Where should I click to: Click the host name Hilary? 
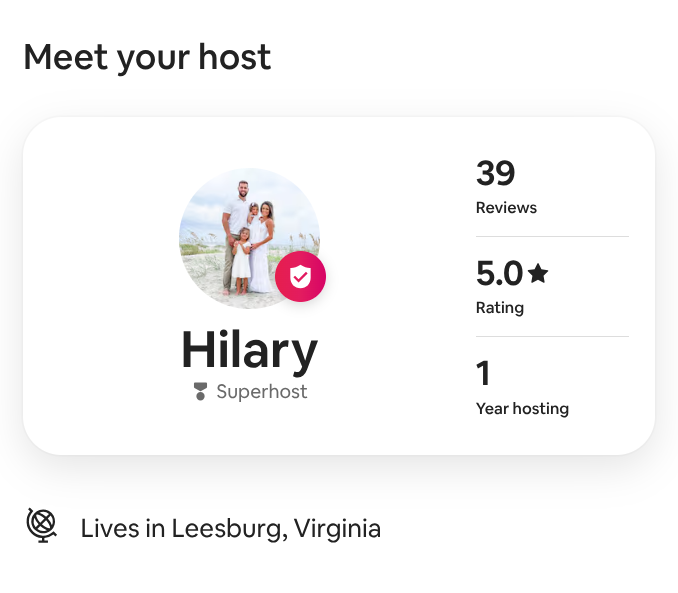[249, 350]
